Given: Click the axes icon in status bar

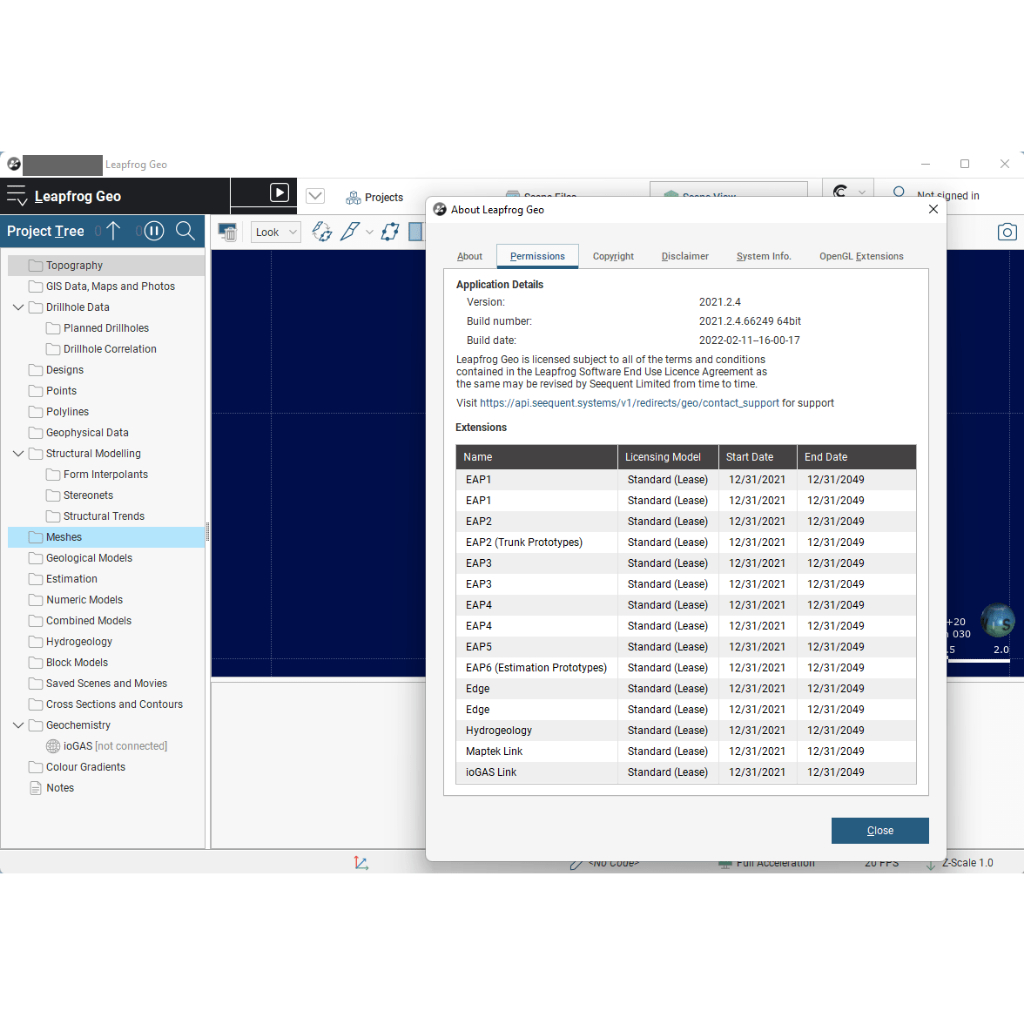Looking at the screenshot, I should 361,863.
